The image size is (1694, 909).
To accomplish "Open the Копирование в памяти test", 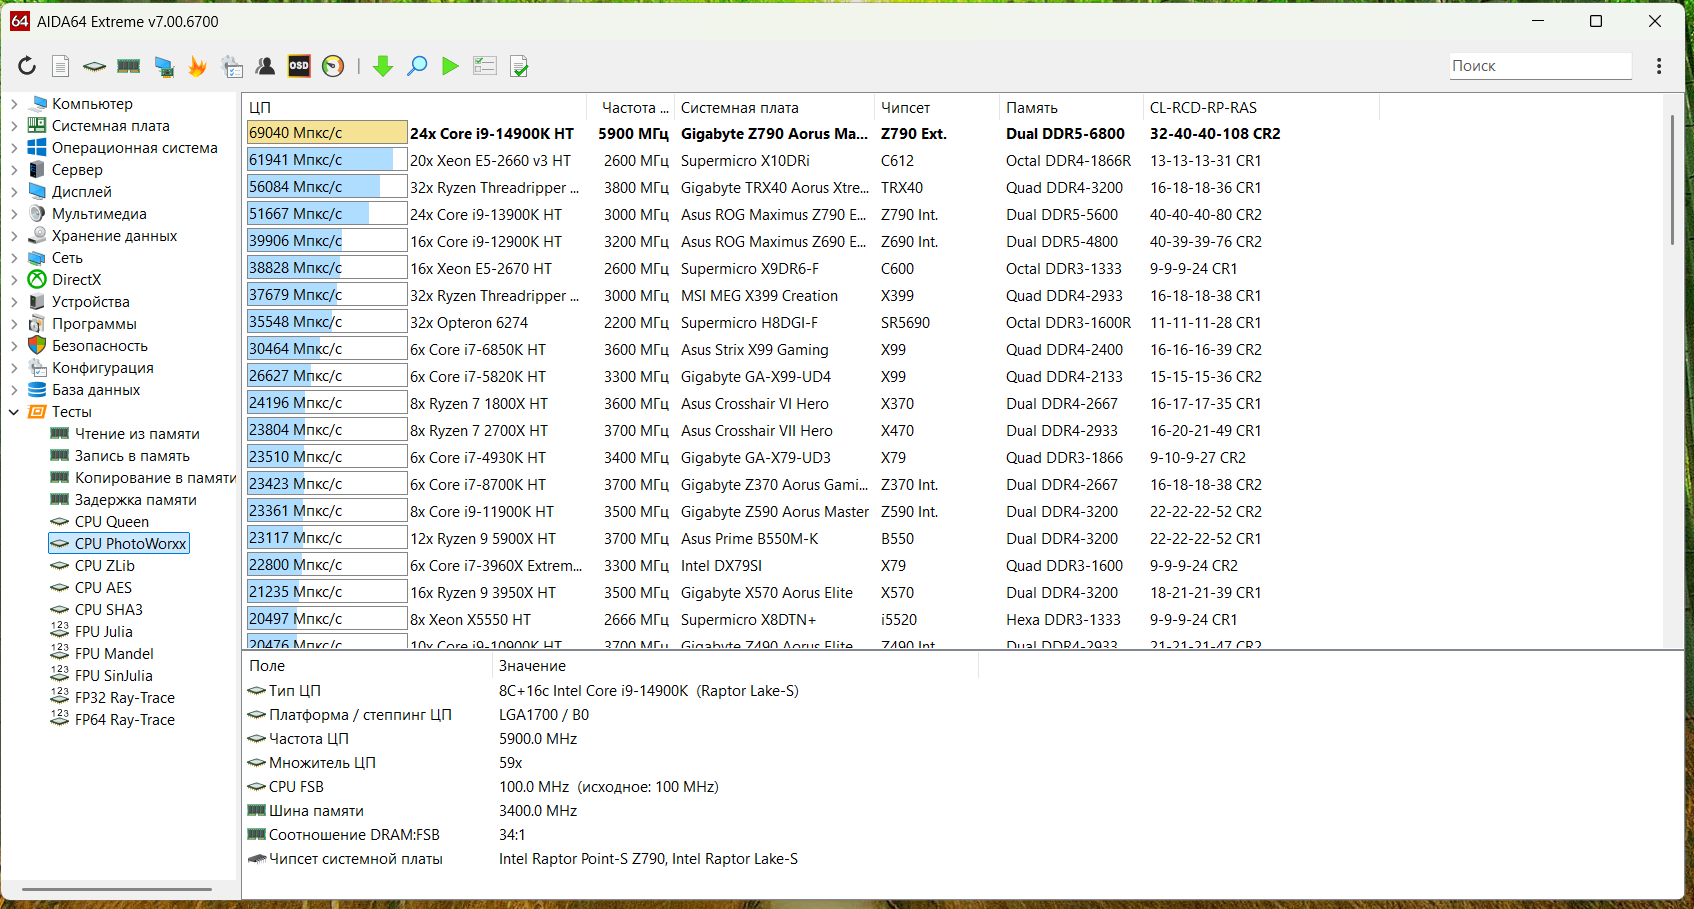I will (155, 477).
